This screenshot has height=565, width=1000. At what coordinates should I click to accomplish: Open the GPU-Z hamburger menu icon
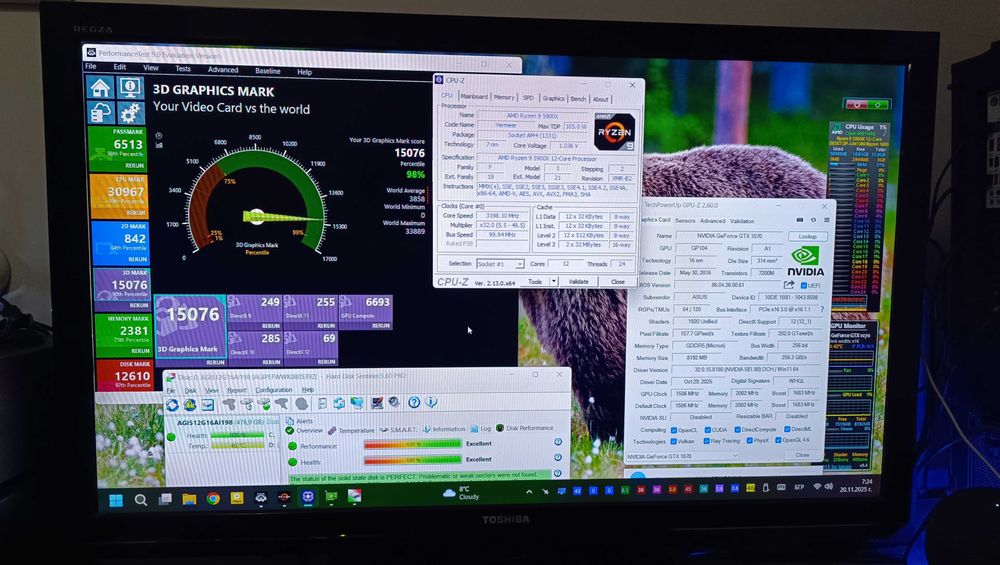coord(826,220)
